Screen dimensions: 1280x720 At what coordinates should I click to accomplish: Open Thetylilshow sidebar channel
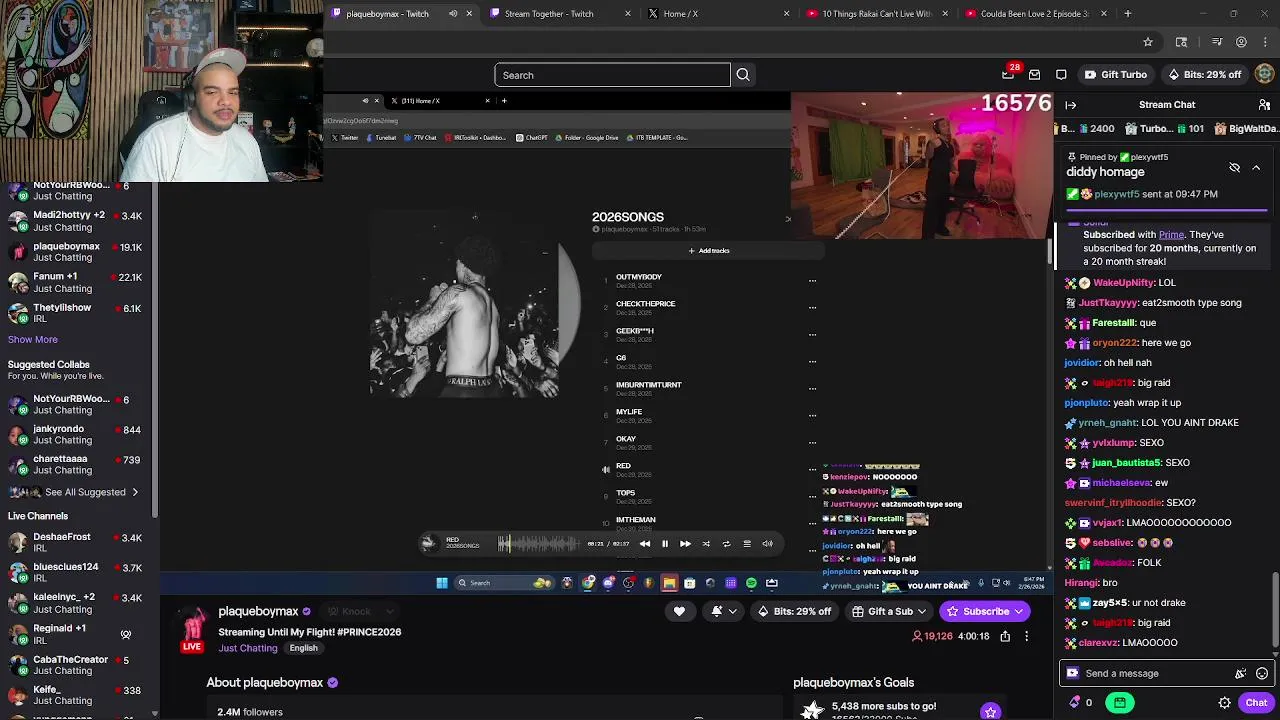point(76,313)
